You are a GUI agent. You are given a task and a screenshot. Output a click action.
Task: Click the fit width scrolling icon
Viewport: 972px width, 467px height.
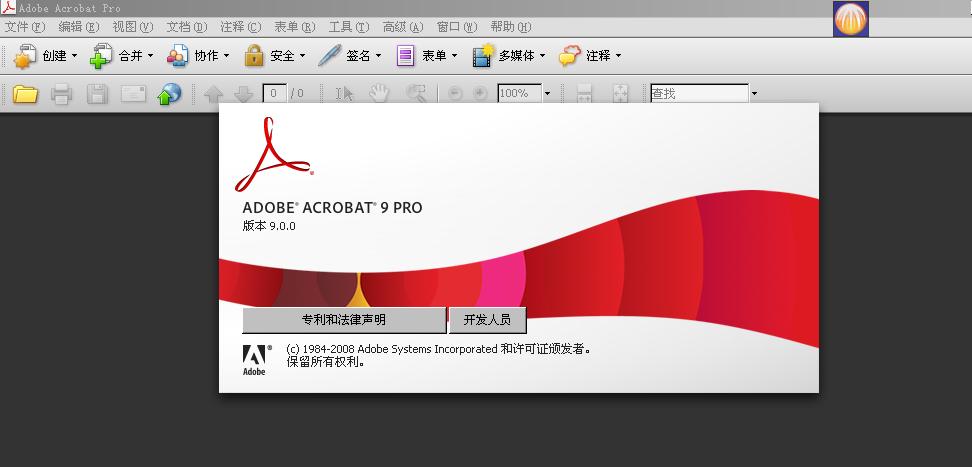pyautogui.click(x=584, y=94)
